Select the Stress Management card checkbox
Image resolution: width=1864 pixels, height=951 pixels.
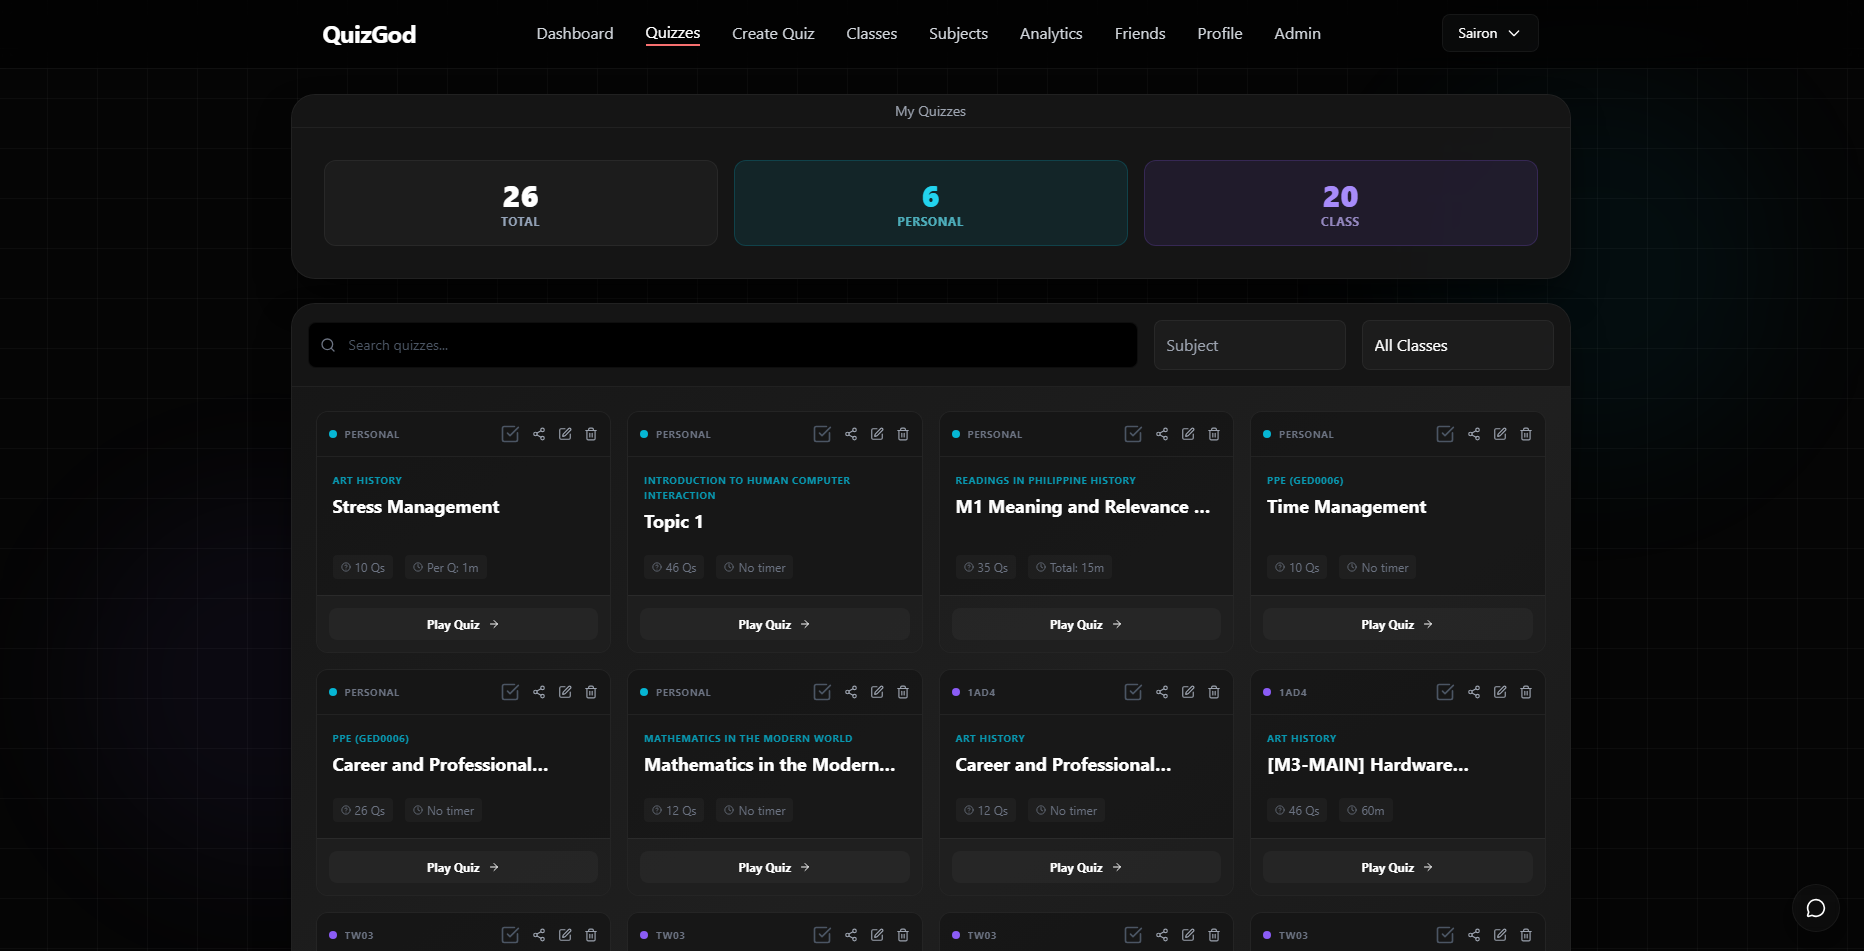(x=510, y=434)
